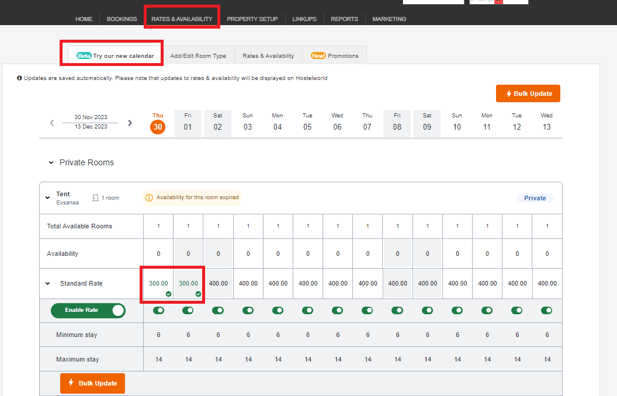Select Fri 01 date header
The height and width of the screenshot is (396, 617).
point(188,123)
